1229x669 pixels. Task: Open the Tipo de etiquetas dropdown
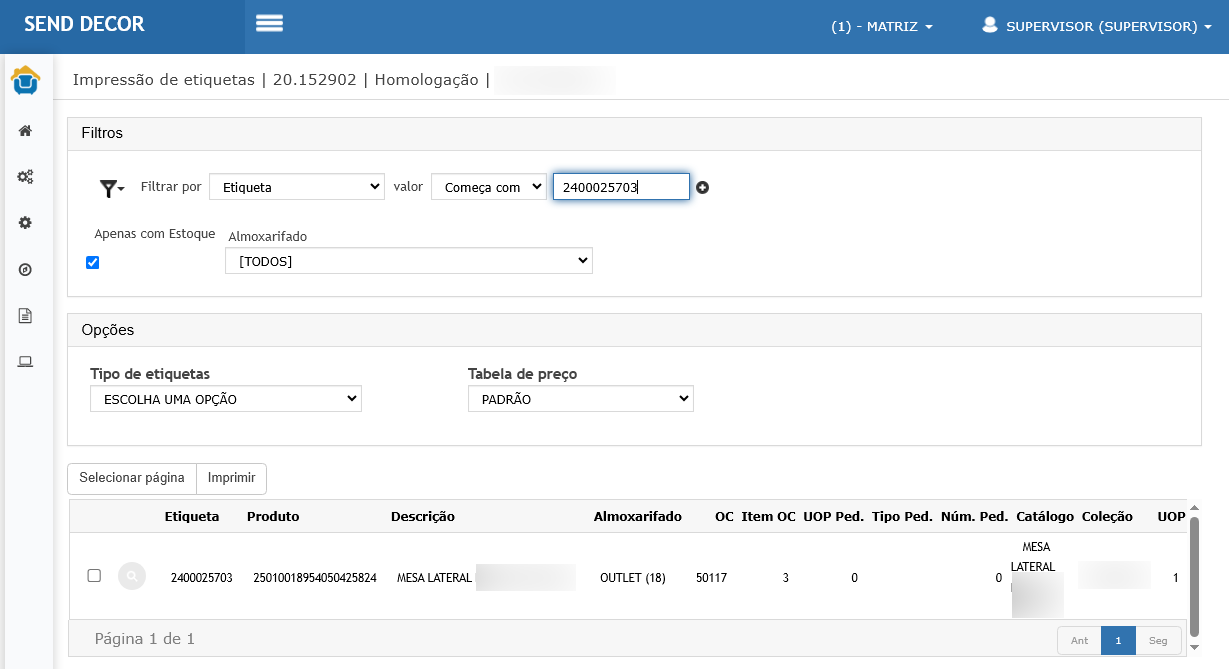pos(226,399)
